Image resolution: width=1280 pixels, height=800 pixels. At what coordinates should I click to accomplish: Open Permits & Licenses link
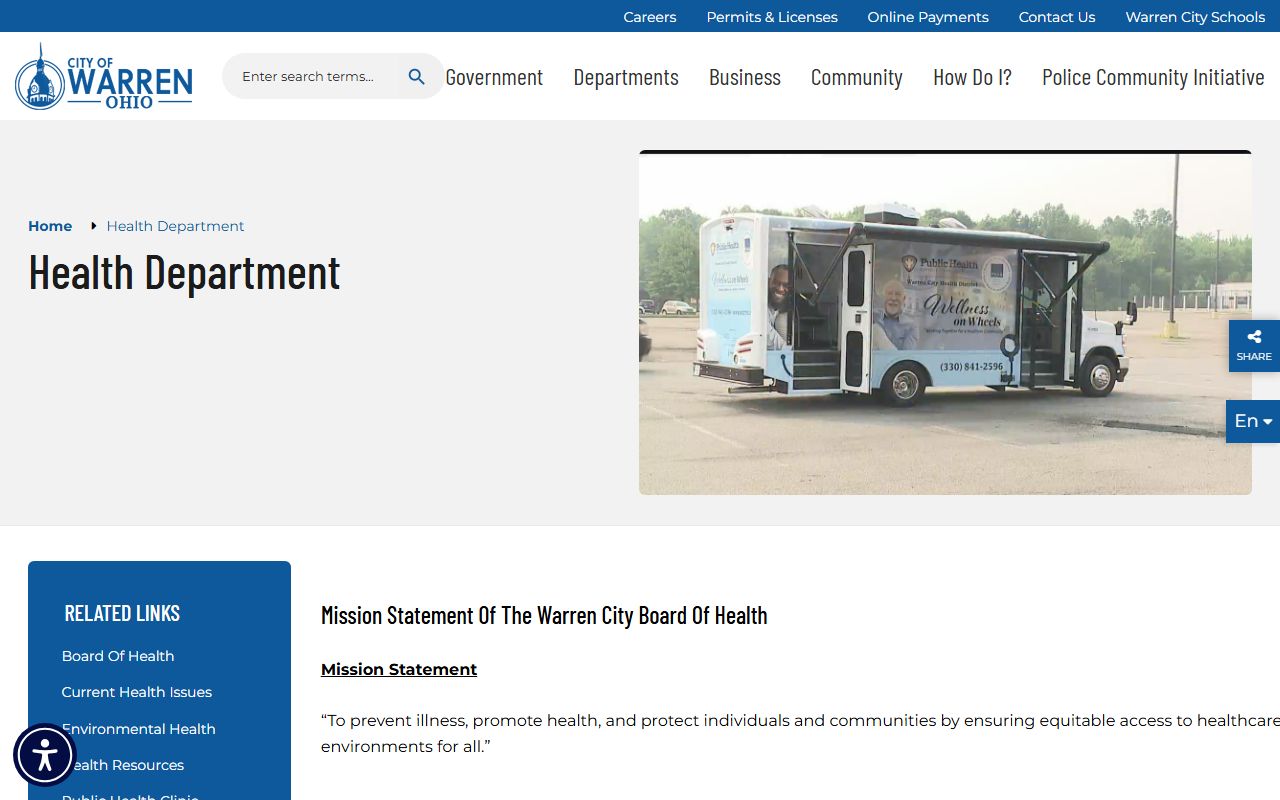pos(772,17)
